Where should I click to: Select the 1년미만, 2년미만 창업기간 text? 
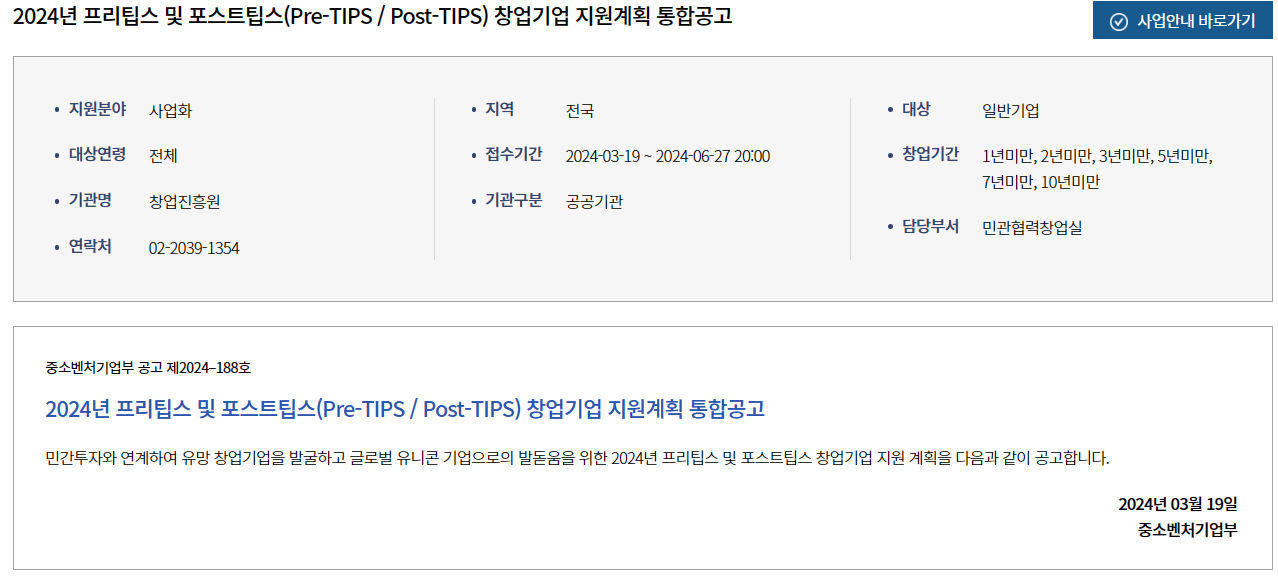click(x=1098, y=169)
